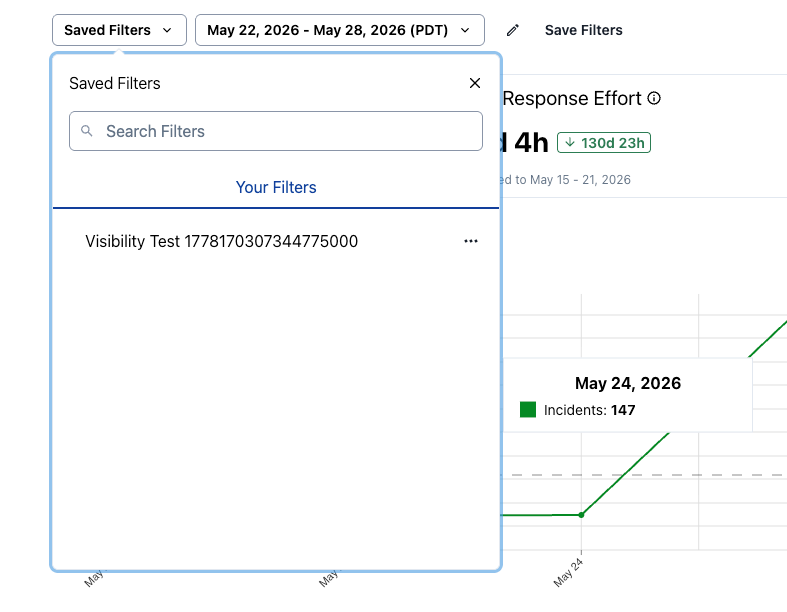Click the pencil edit icon
This screenshot has height=612, width=787.
coord(512,30)
